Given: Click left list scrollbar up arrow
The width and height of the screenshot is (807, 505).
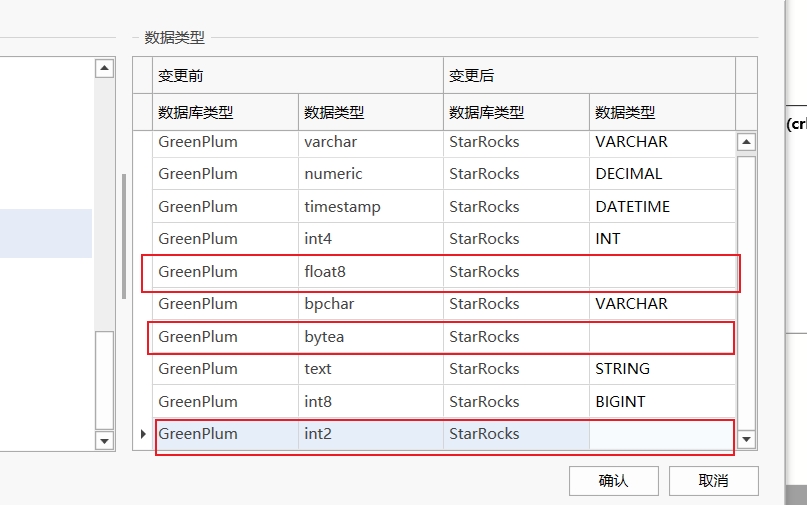Looking at the screenshot, I should click(x=104, y=68).
